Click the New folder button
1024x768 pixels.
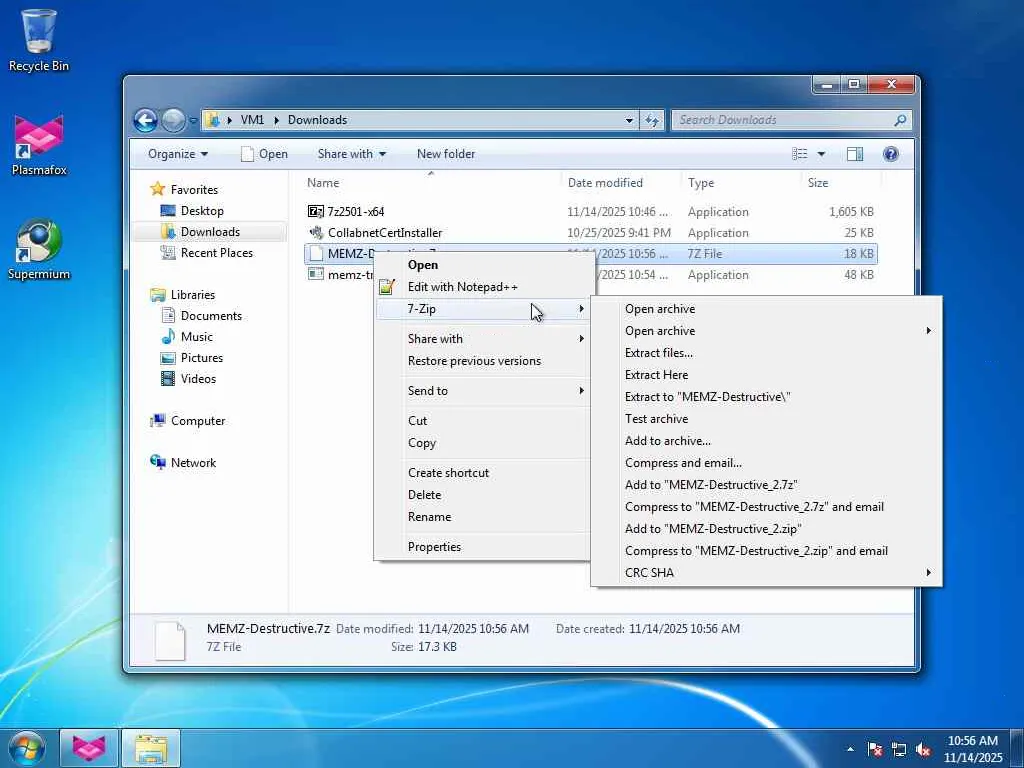coord(446,154)
